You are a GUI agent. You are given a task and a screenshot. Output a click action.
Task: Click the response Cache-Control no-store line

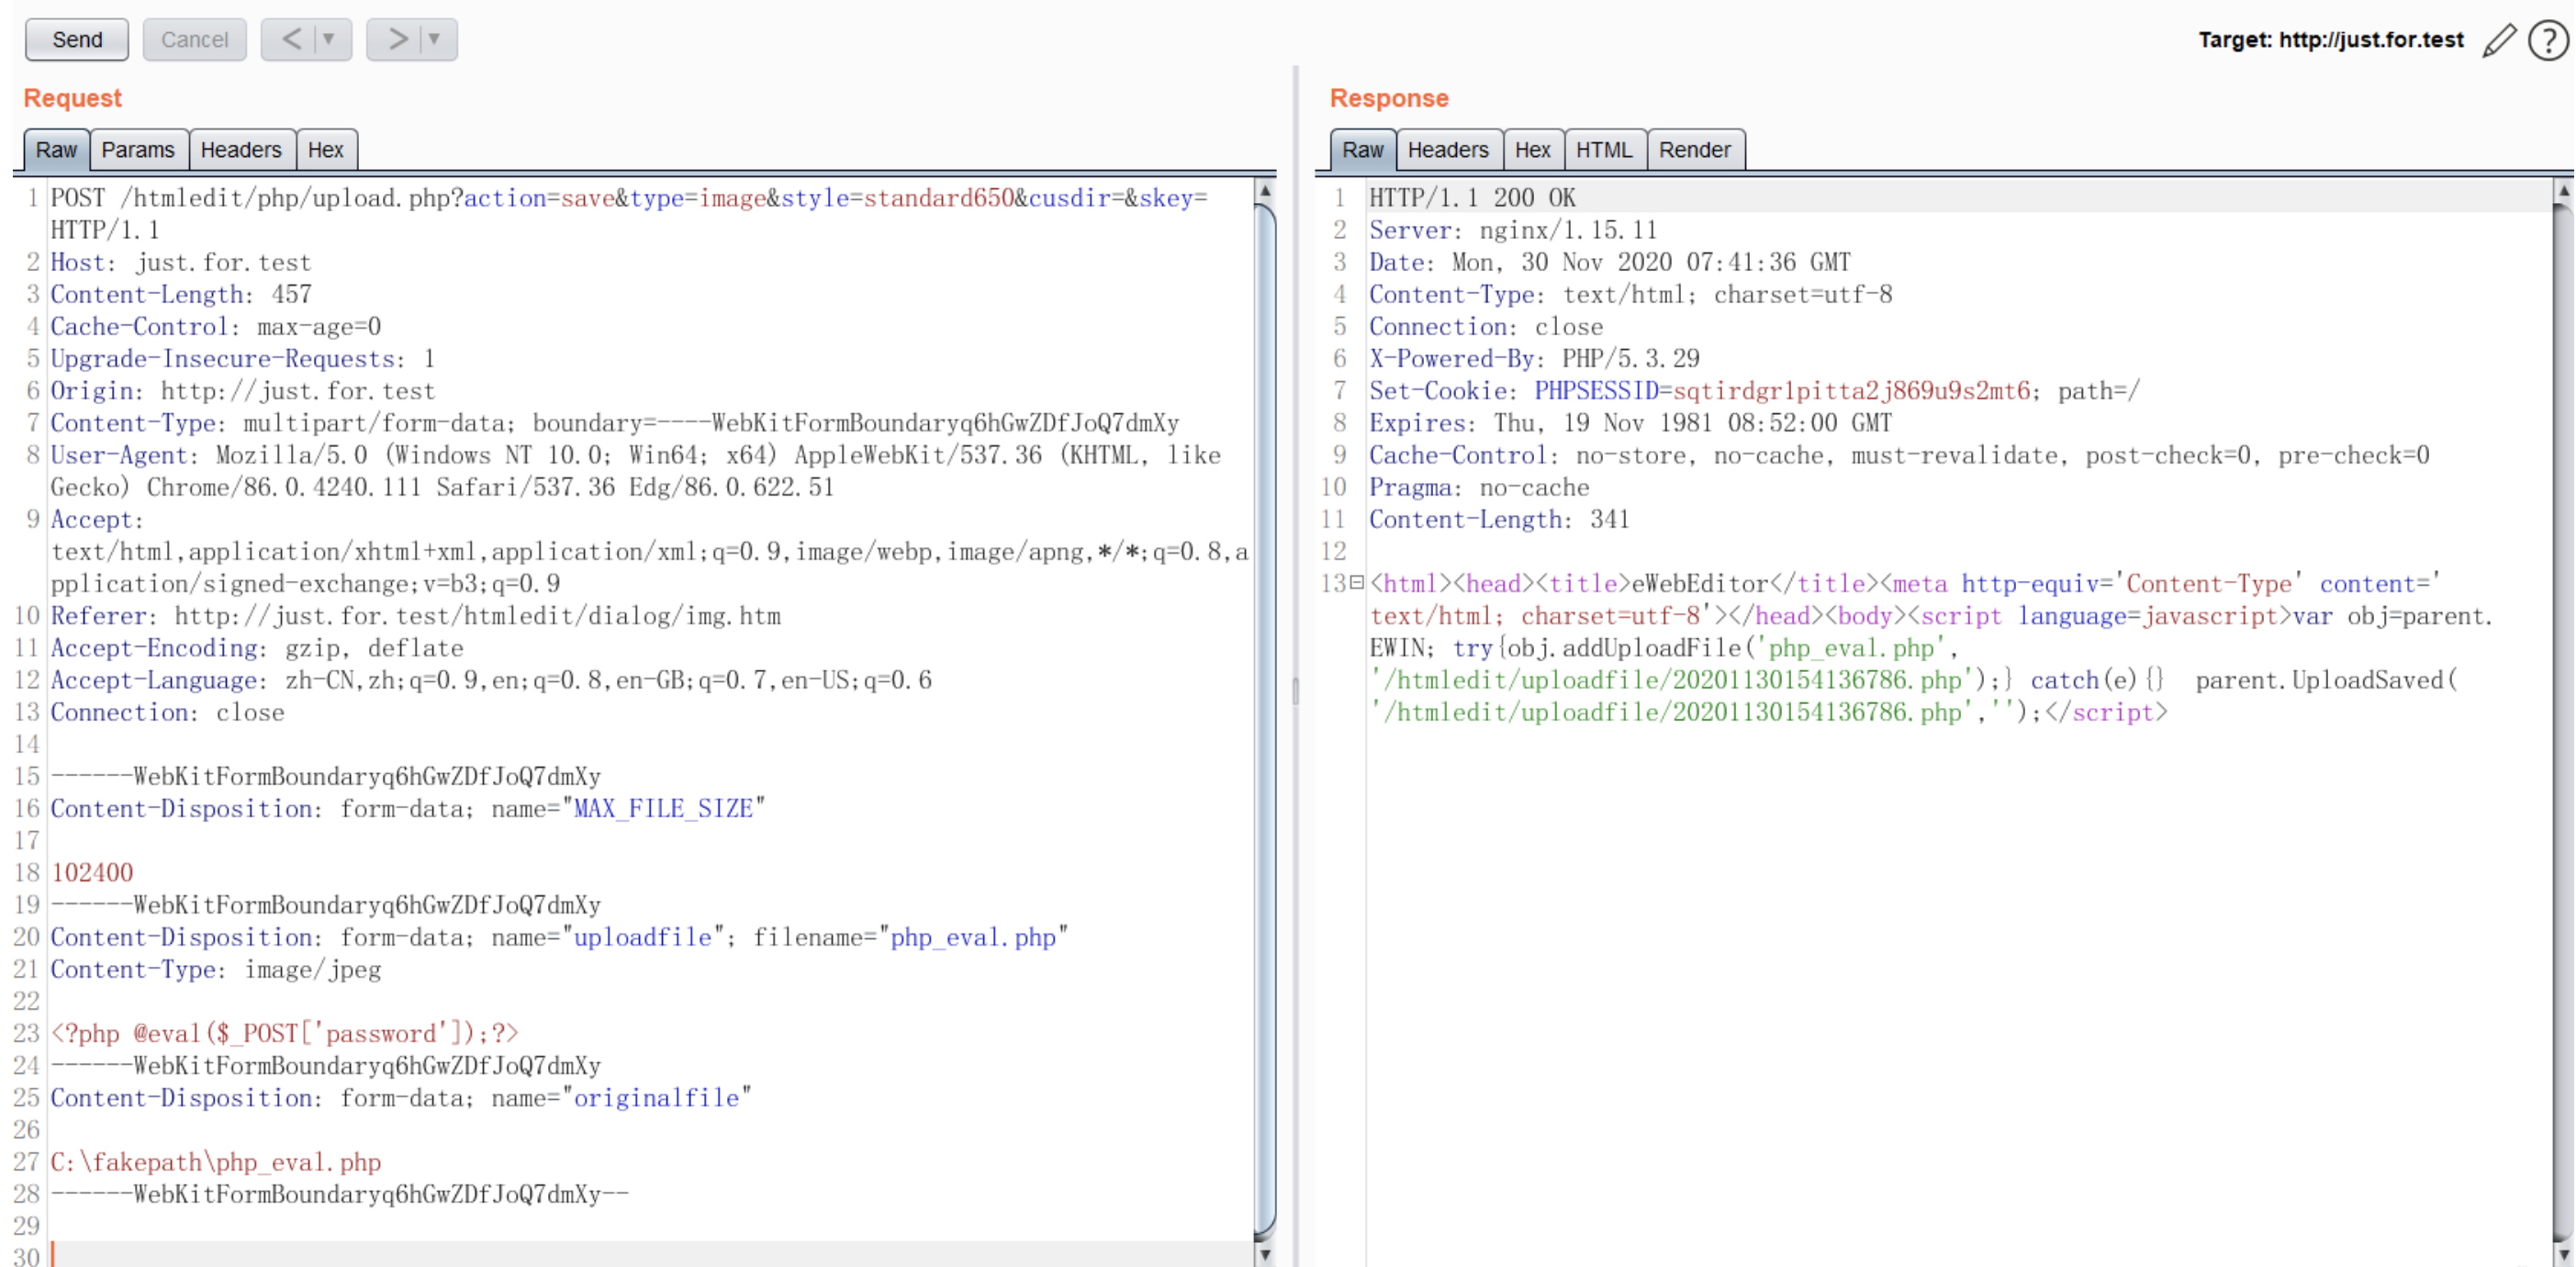tap(1899, 455)
